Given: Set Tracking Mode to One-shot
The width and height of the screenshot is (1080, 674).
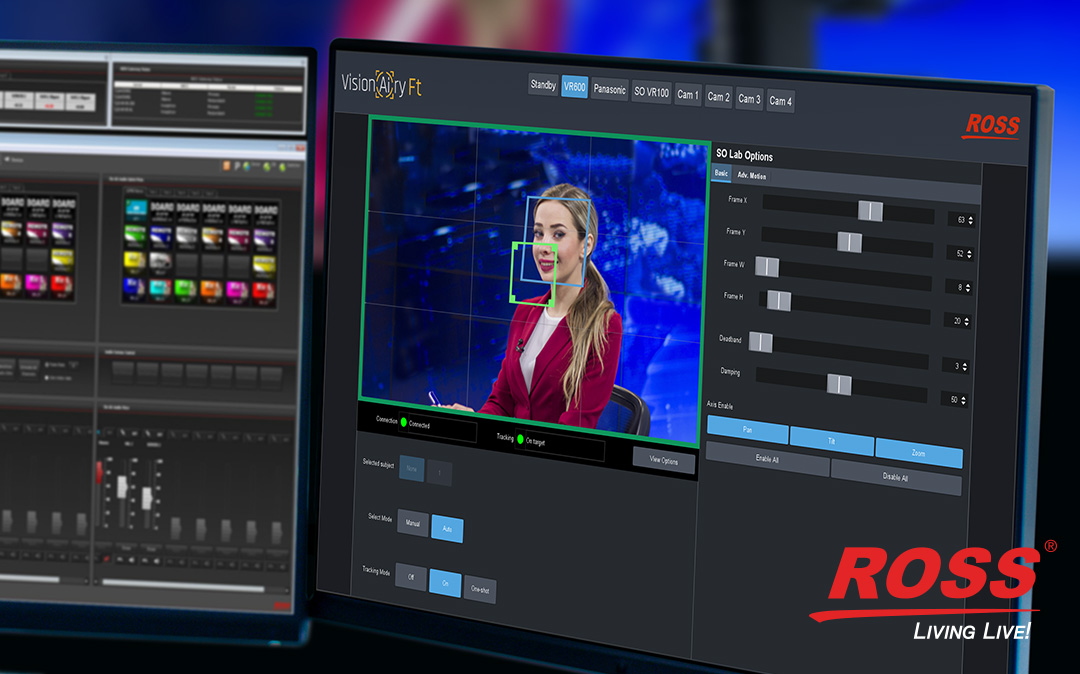Looking at the screenshot, I should [x=480, y=589].
